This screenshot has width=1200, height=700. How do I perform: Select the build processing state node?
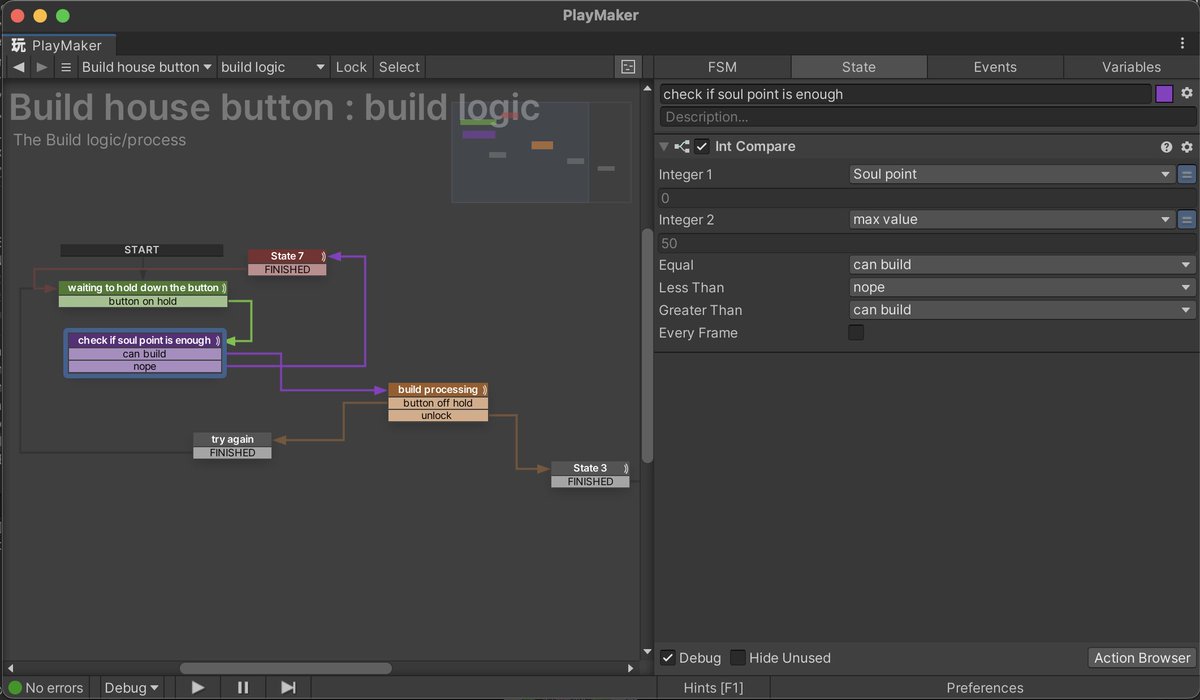coord(438,389)
